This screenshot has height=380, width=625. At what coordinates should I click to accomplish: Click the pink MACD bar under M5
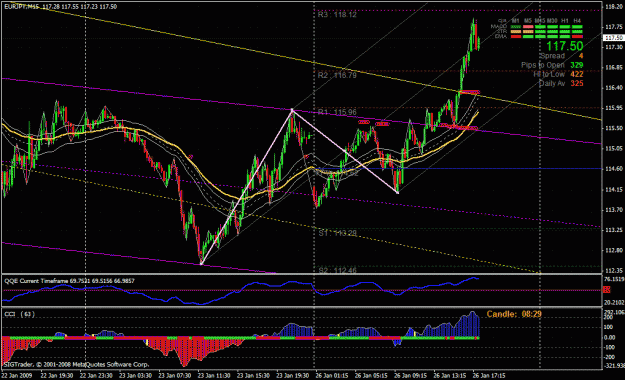[528, 27]
